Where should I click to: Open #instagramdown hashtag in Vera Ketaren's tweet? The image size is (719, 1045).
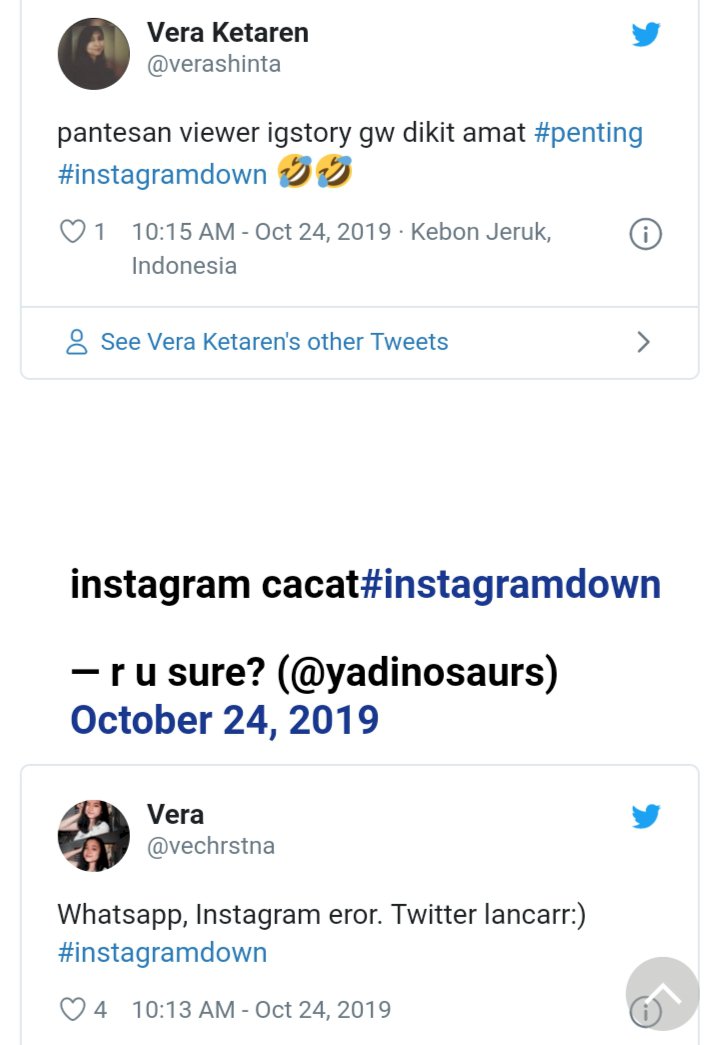point(162,175)
